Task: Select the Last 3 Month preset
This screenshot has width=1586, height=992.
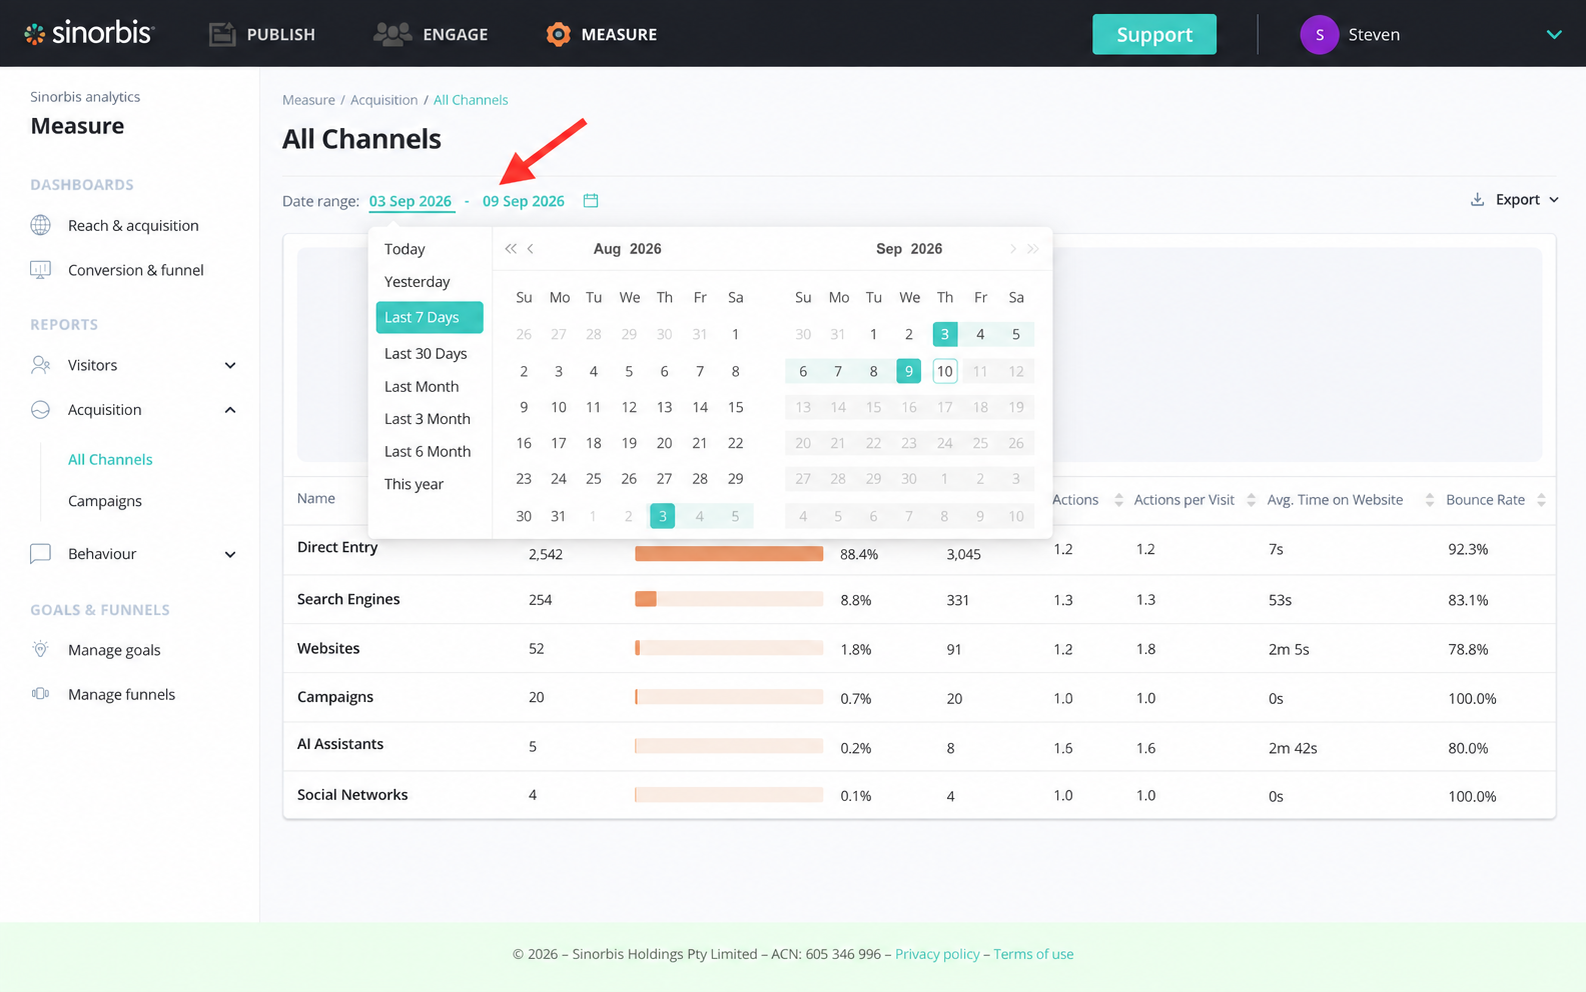Action: pyautogui.click(x=429, y=419)
